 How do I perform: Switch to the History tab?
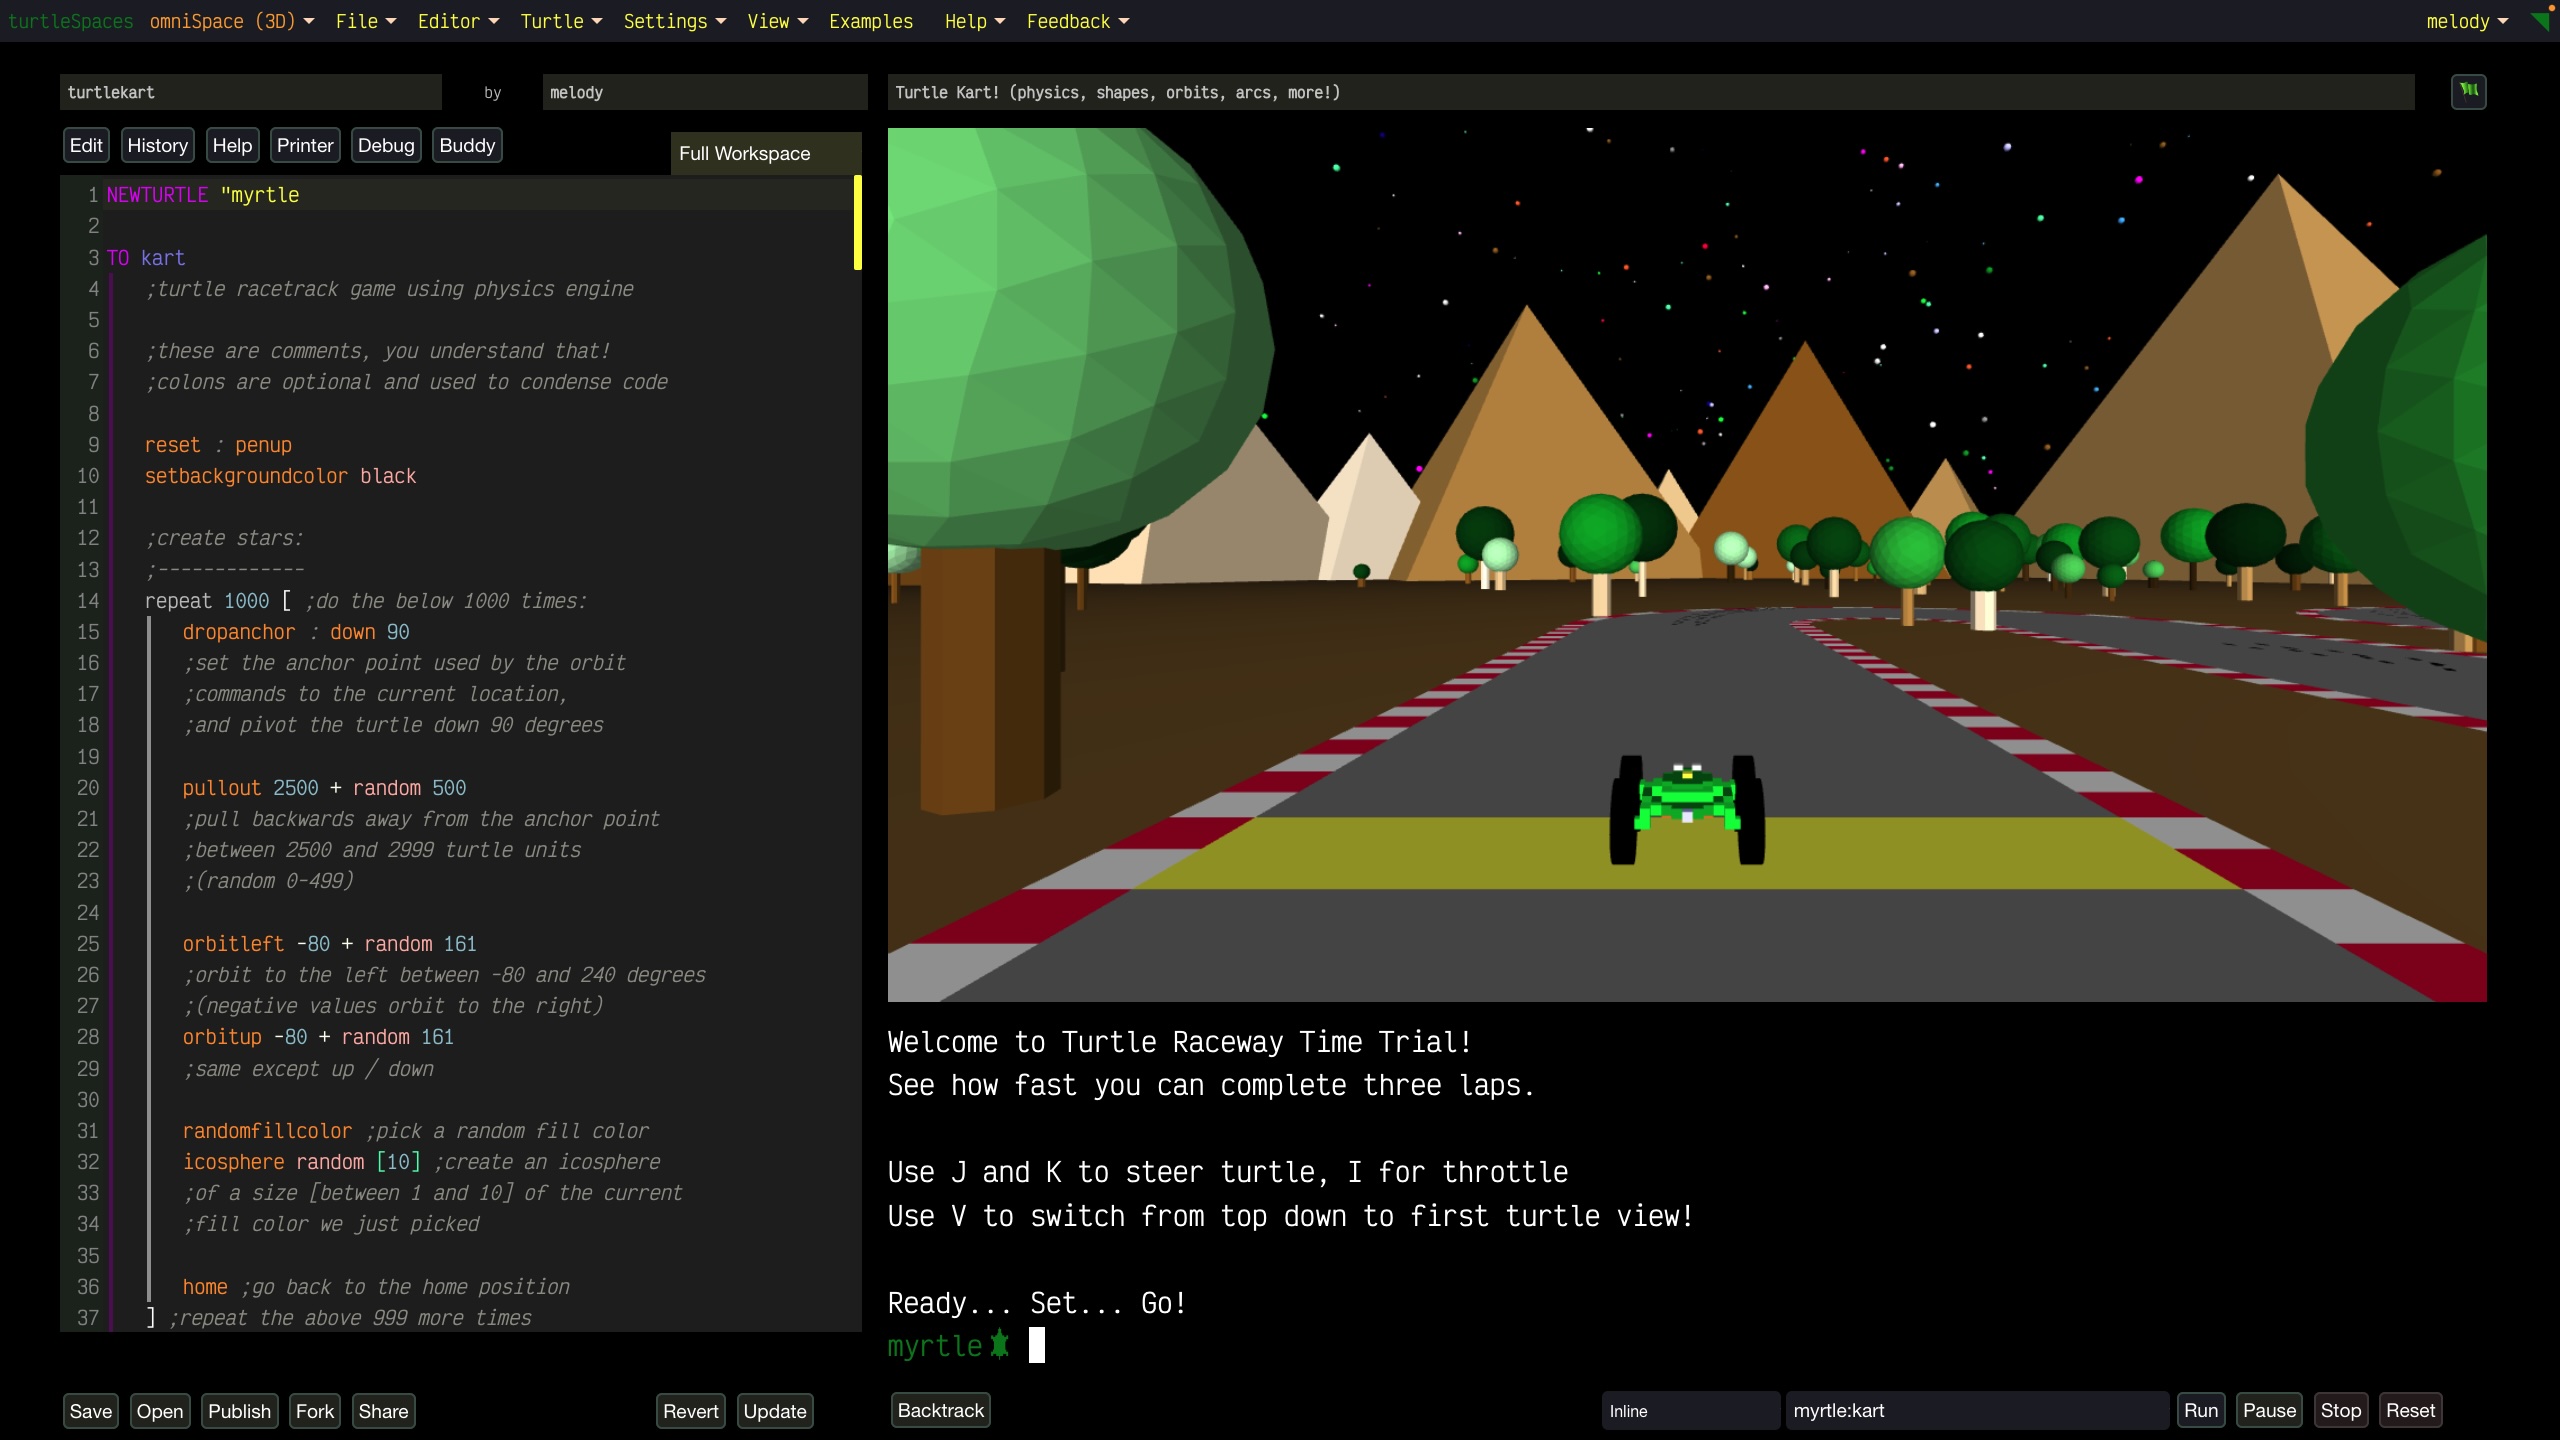157,145
